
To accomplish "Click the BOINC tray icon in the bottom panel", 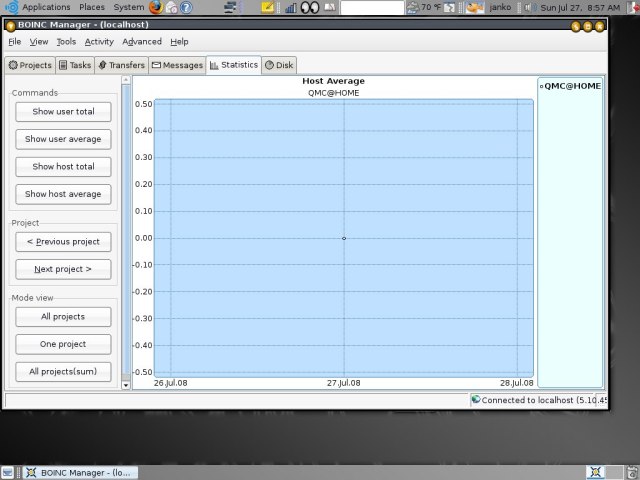I will (x=596, y=472).
